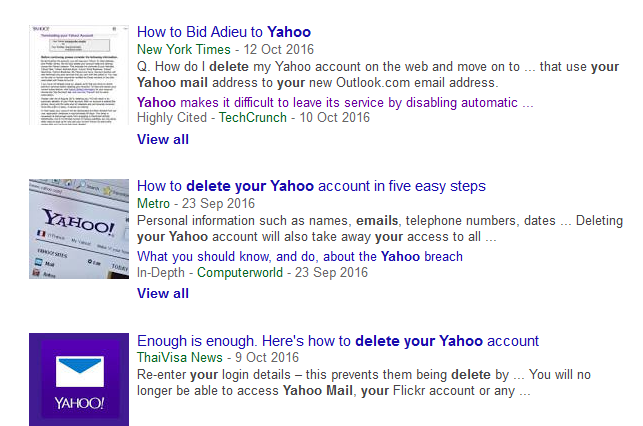
Task: Click the 'Highly Cited' label
Action: pyautogui.click(x=172, y=118)
